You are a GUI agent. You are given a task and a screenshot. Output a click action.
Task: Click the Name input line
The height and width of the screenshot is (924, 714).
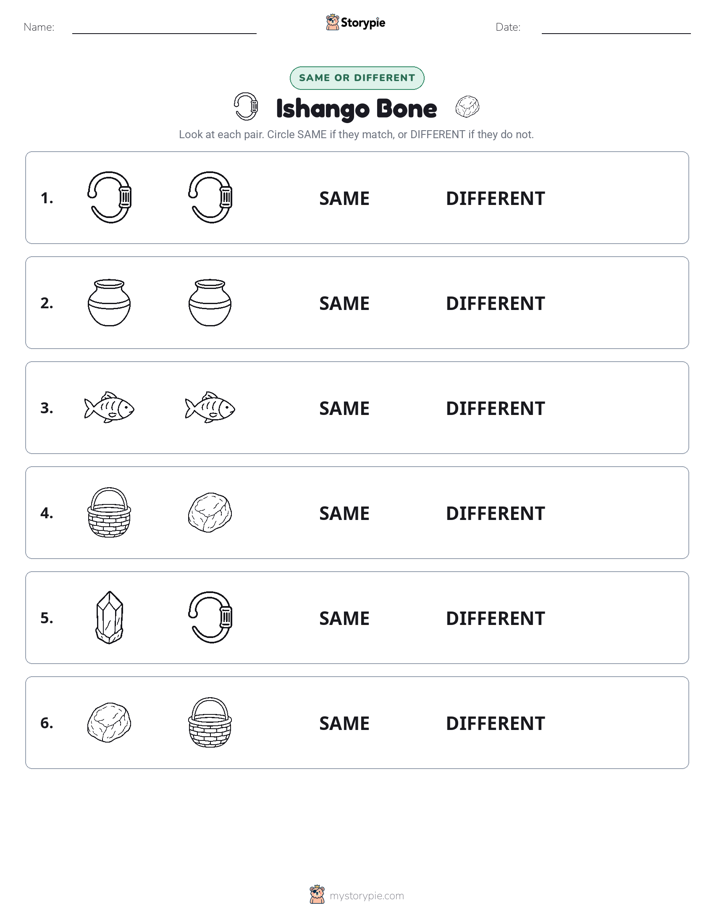click(x=164, y=33)
